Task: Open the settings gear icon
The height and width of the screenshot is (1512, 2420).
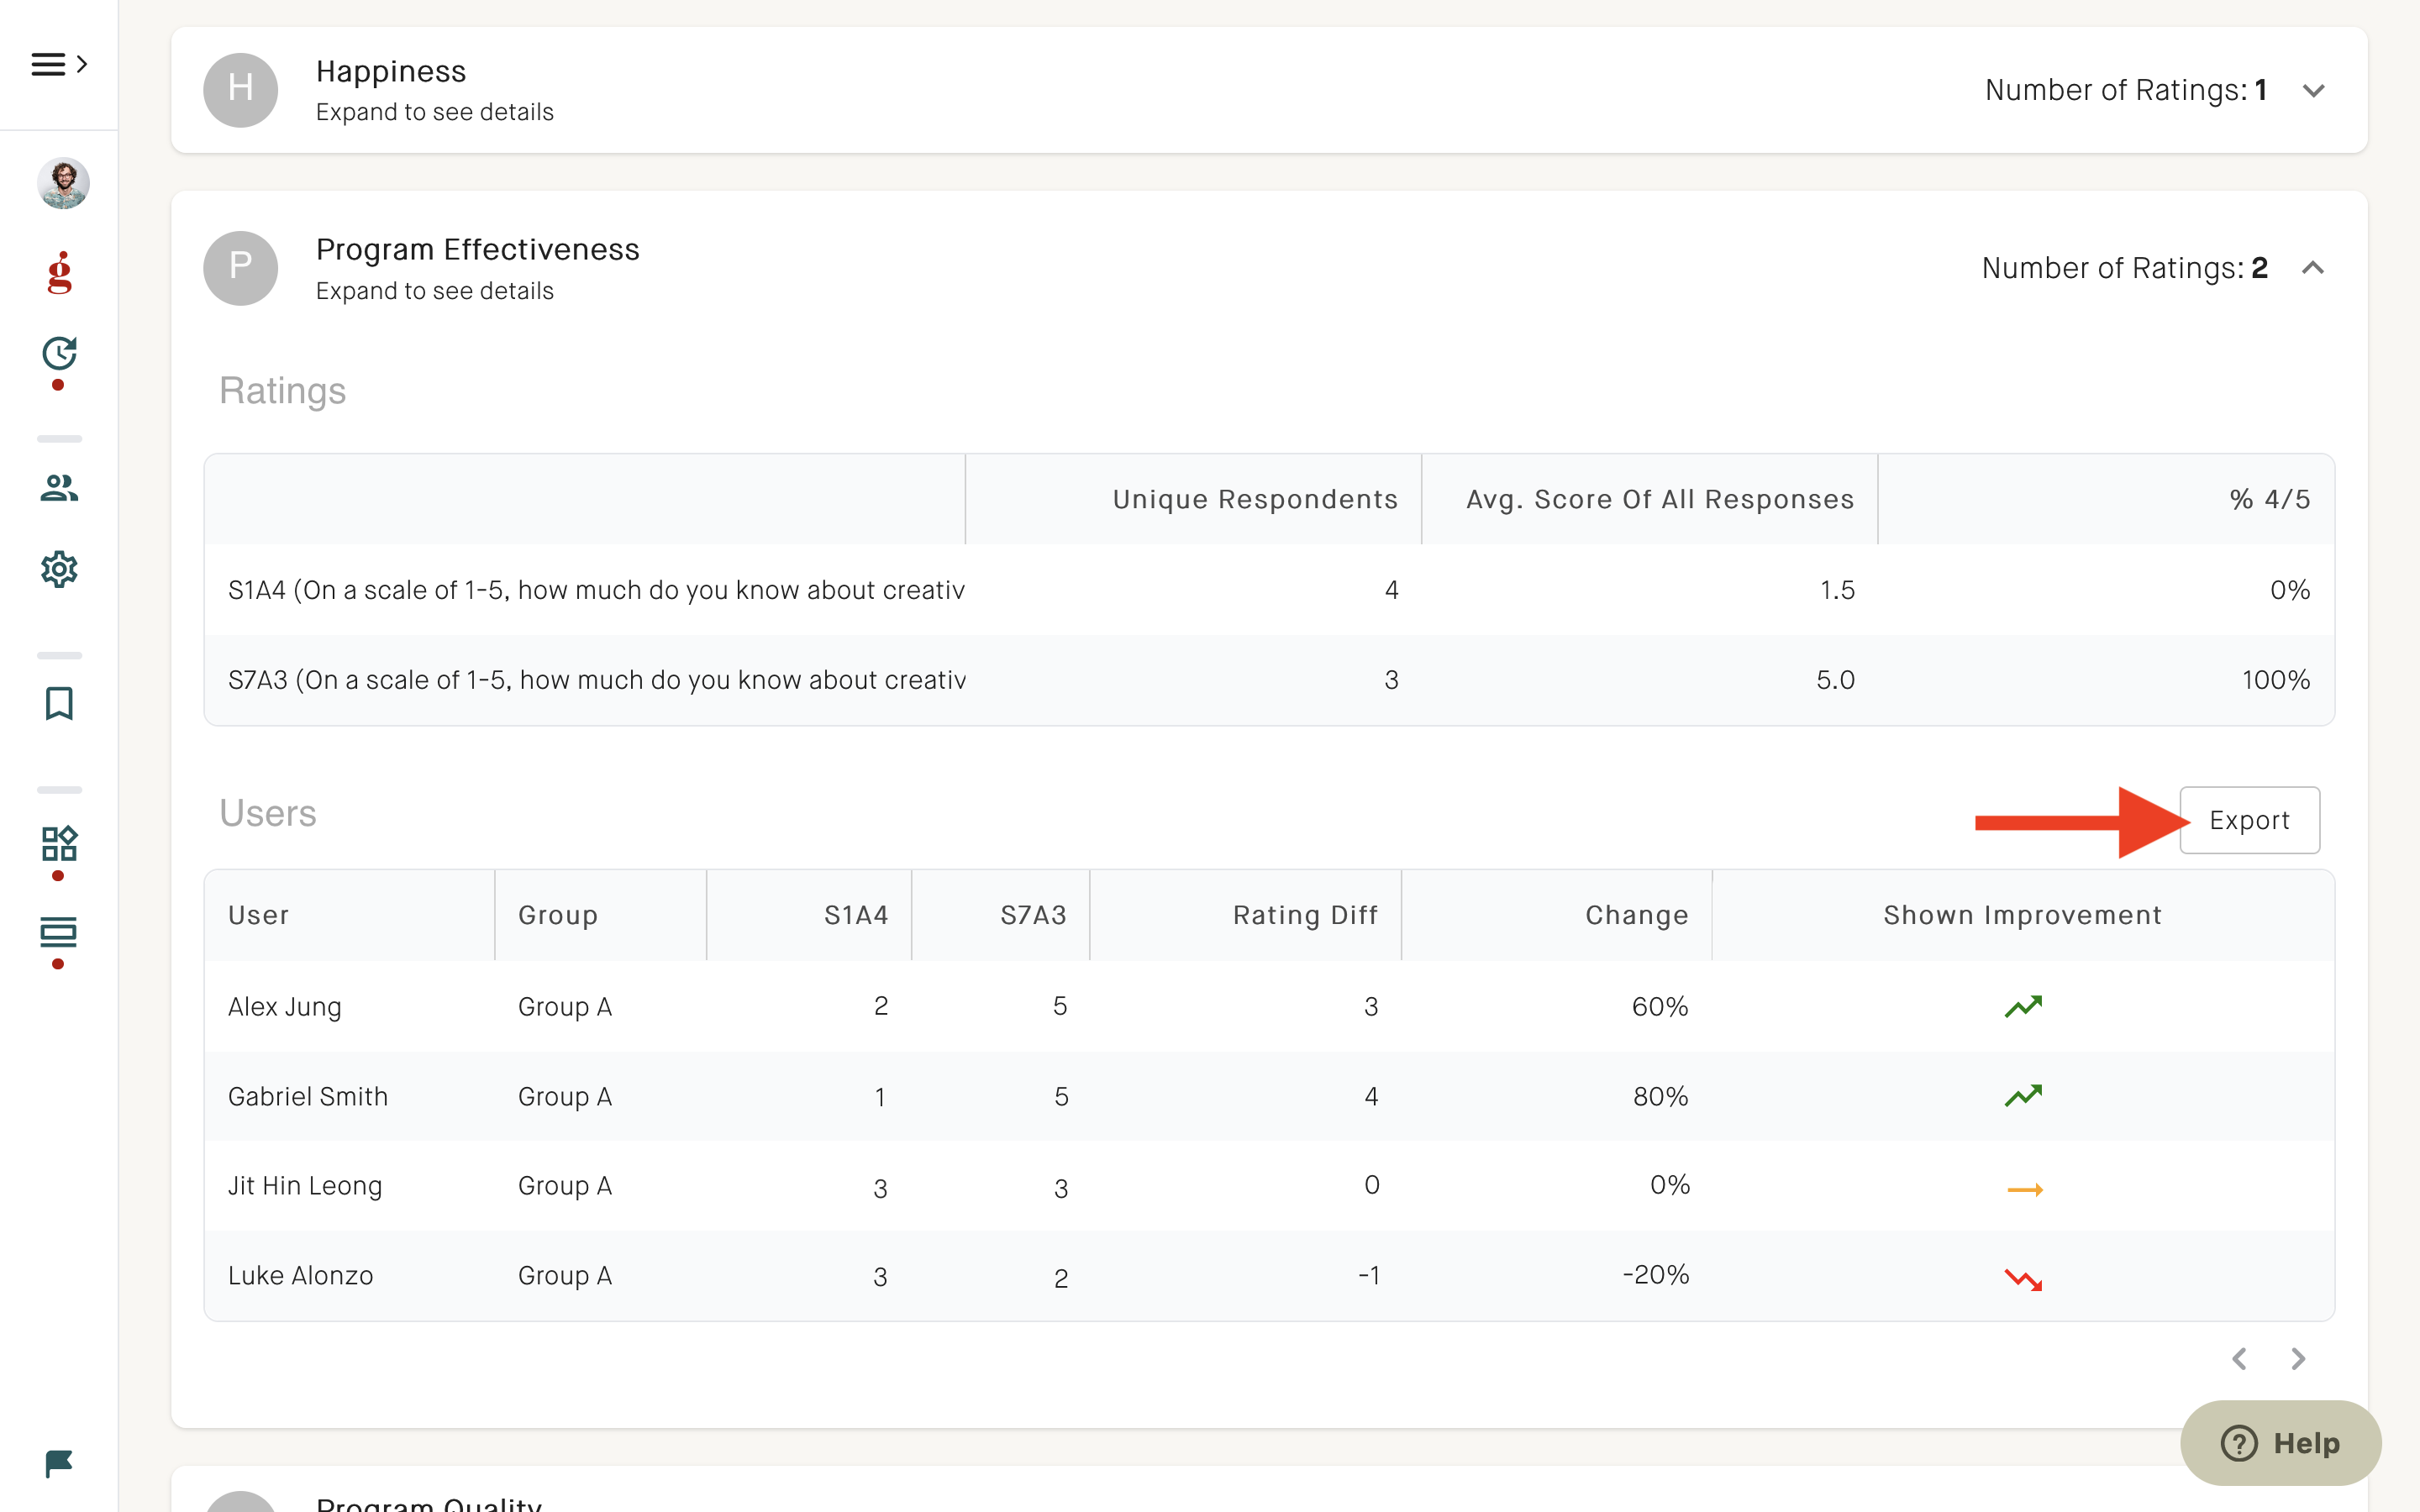Action: [59, 569]
